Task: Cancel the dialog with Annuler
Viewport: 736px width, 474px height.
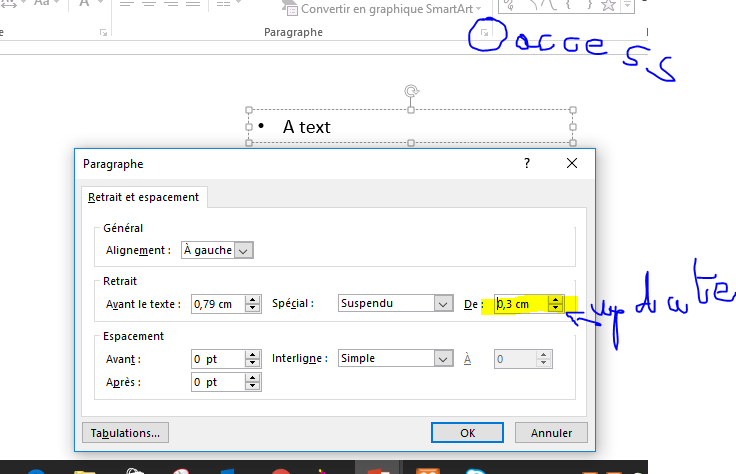Action: tap(552, 433)
